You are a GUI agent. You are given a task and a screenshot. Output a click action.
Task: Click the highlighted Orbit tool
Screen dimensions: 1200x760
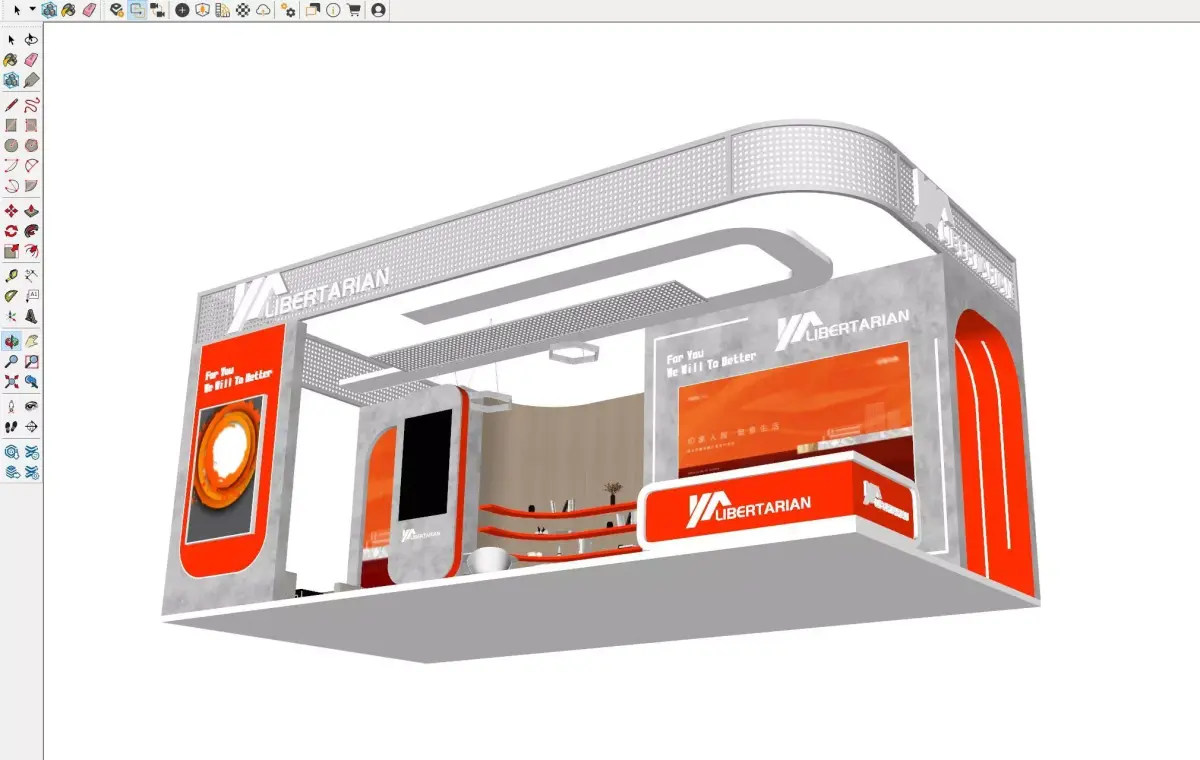tap(11, 341)
